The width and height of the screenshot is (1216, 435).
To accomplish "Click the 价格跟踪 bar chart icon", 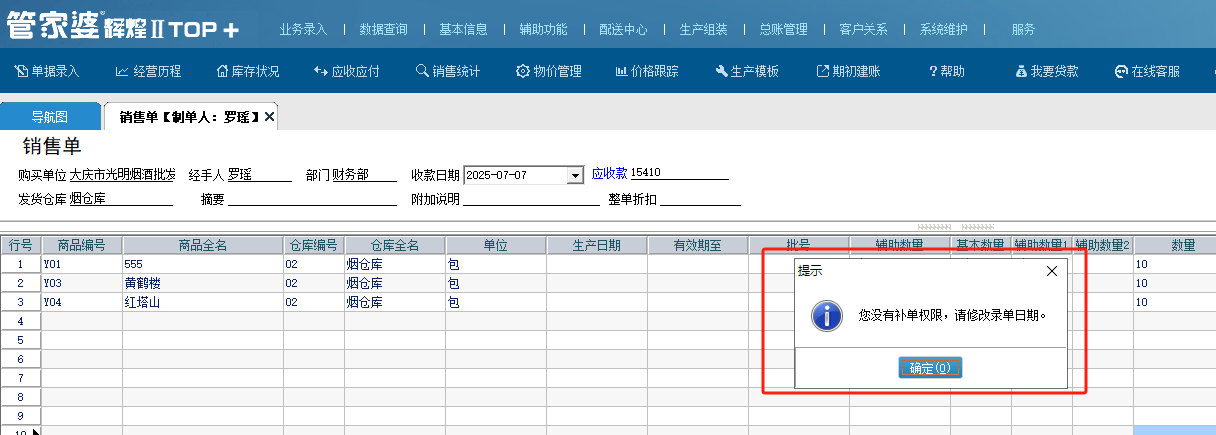I will click(x=621, y=72).
